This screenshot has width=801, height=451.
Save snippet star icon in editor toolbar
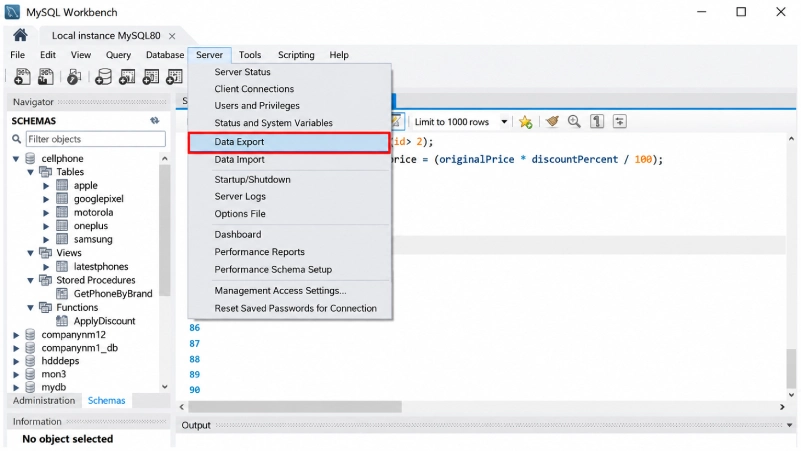tap(525, 122)
